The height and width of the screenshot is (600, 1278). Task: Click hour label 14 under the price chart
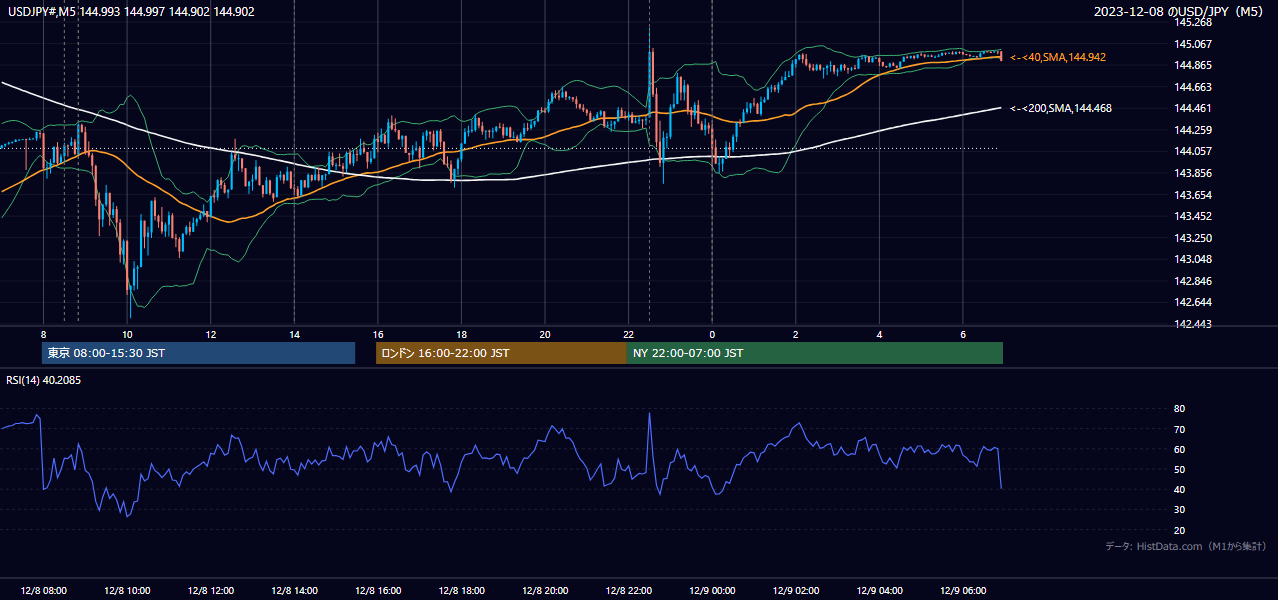tap(294, 334)
